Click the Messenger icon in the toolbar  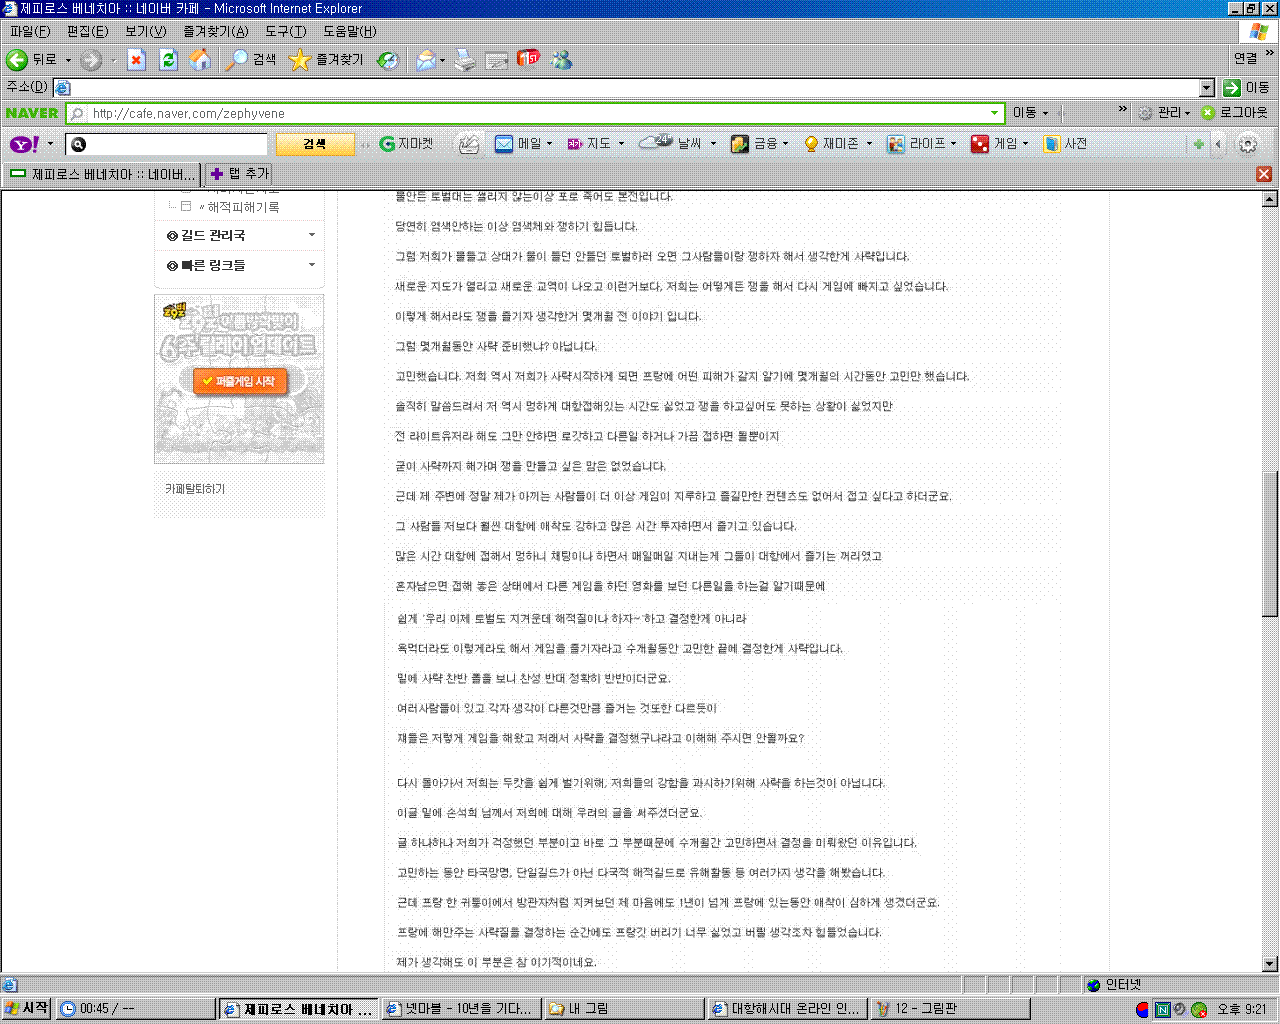pos(562,60)
